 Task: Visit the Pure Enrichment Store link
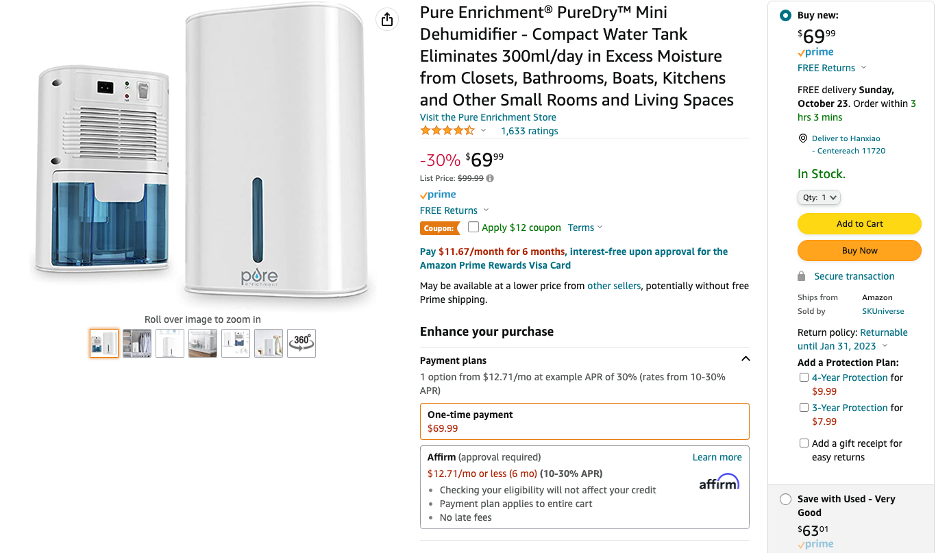tap(488, 117)
